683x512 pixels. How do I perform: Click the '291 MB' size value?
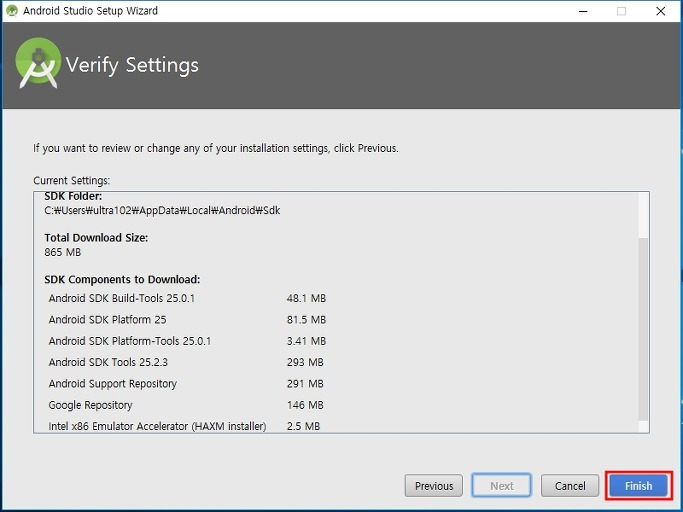[305, 383]
